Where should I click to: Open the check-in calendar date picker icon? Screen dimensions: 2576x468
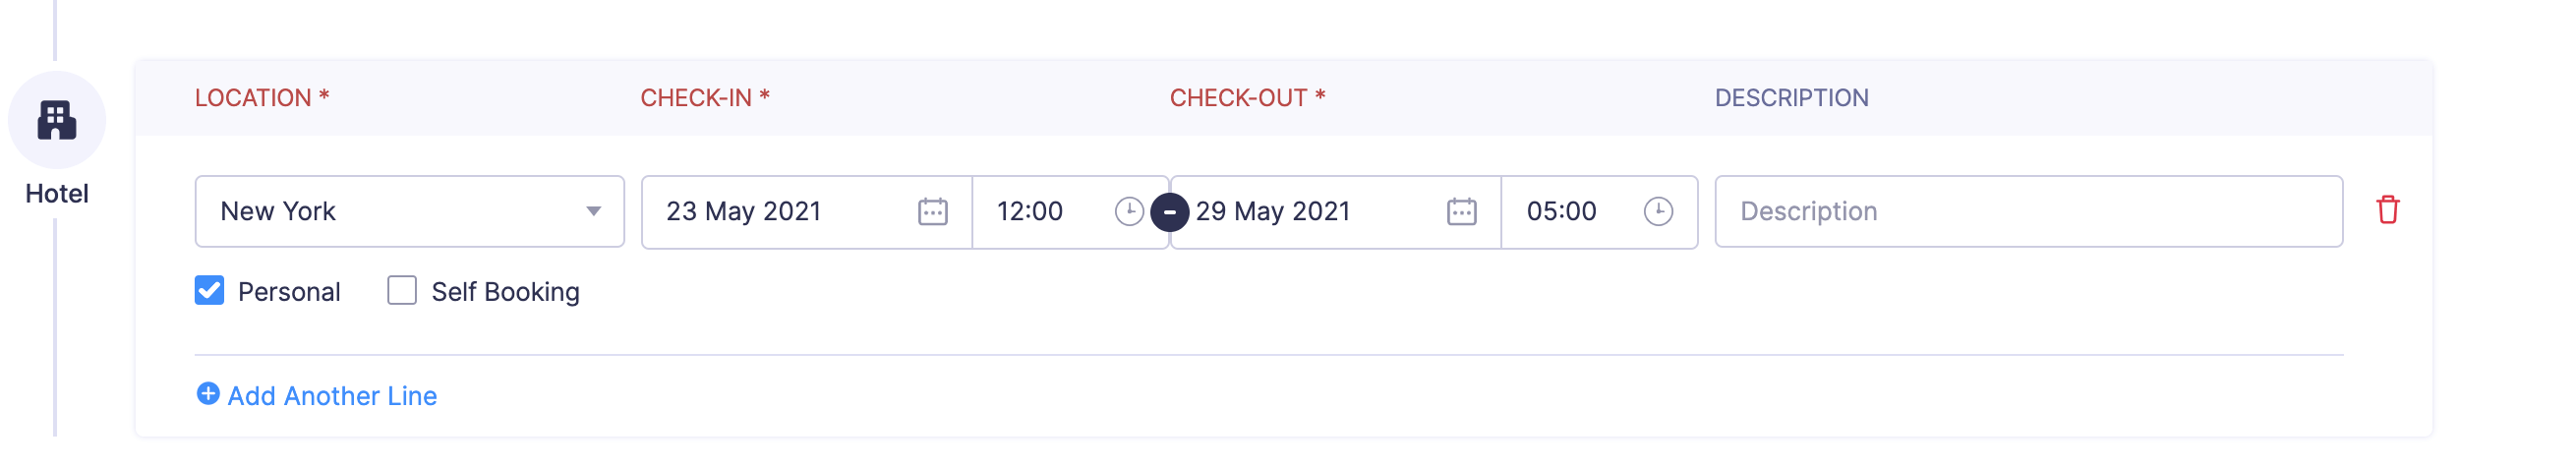click(932, 212)
